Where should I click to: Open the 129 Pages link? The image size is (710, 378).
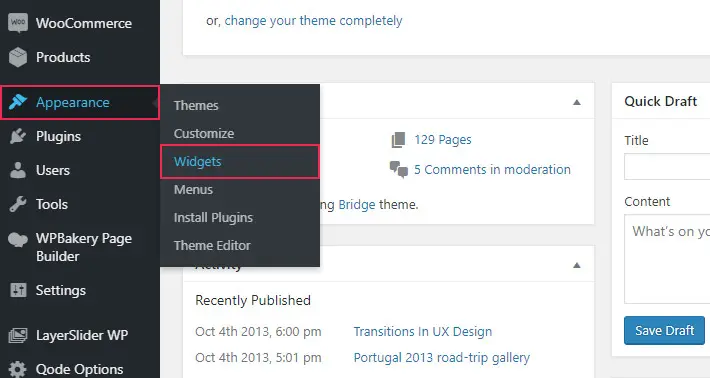[x=442, y=139]
